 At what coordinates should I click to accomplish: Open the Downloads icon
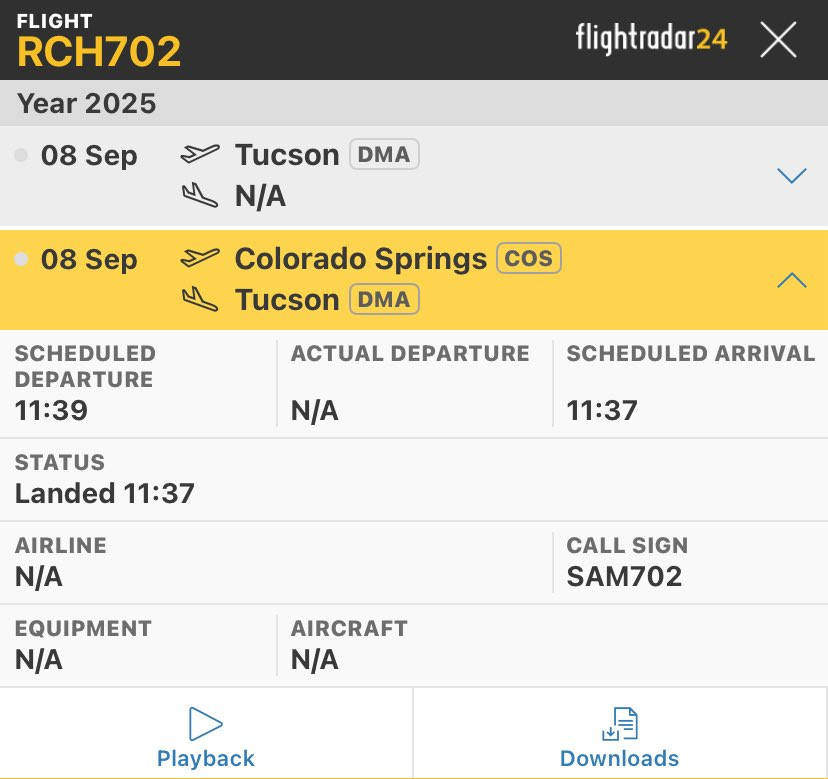point(619,724)
